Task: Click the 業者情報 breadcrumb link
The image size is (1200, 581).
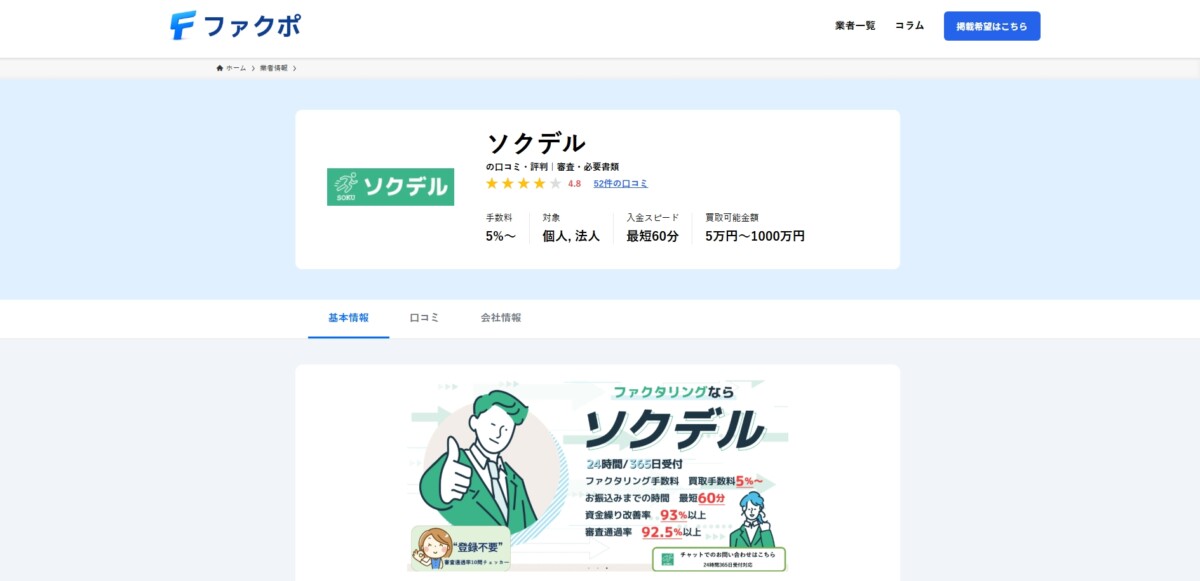Action: pos(273,68)
